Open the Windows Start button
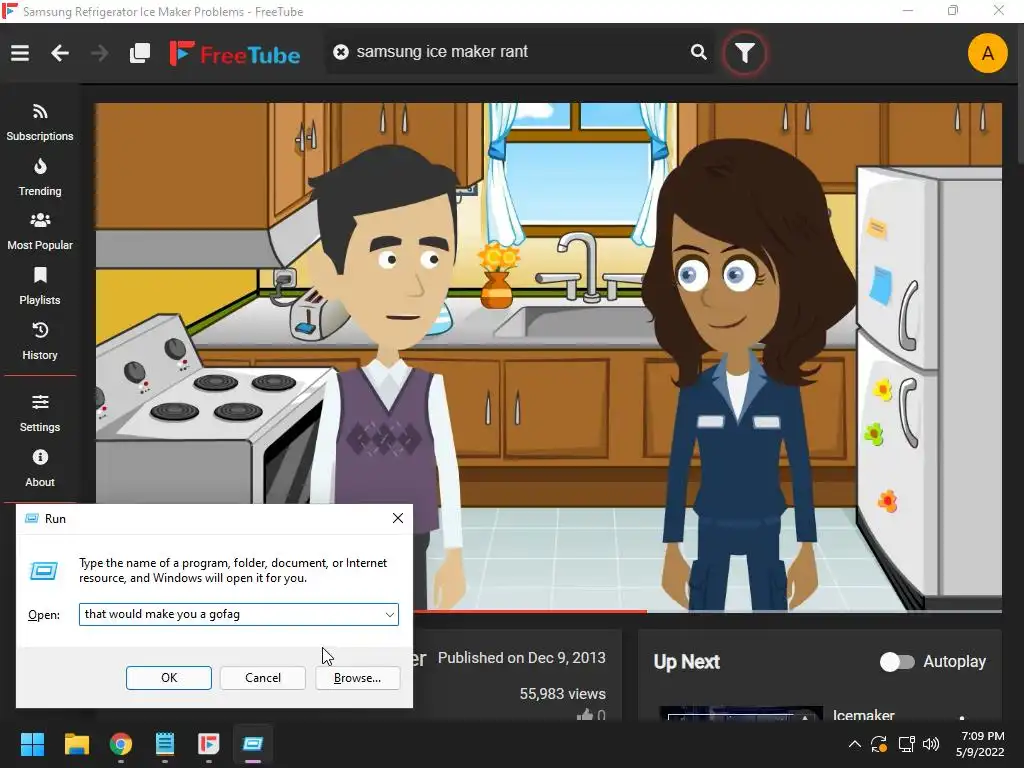 click(32, 744)
